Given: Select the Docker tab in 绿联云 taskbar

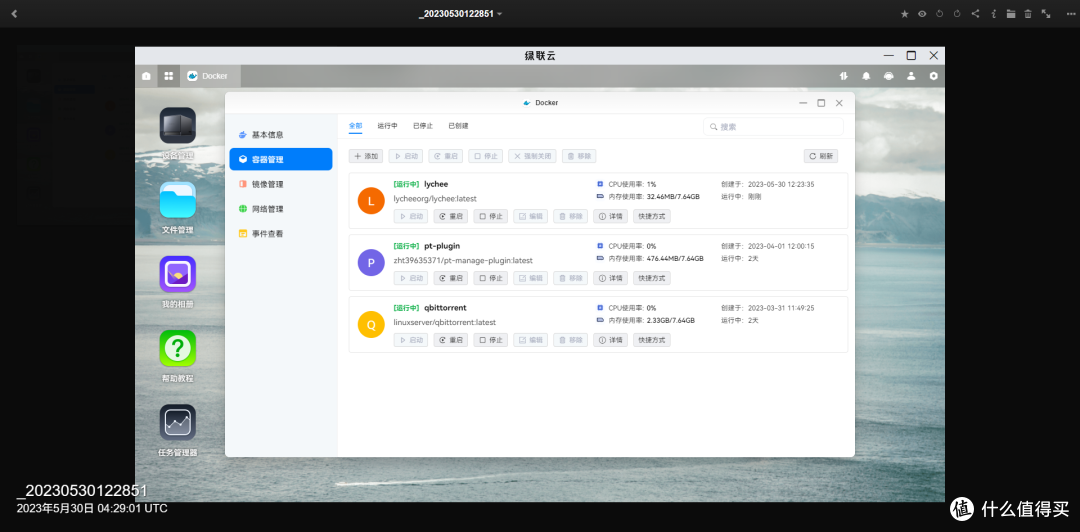Looking at the screenshot, I should 211,76.
